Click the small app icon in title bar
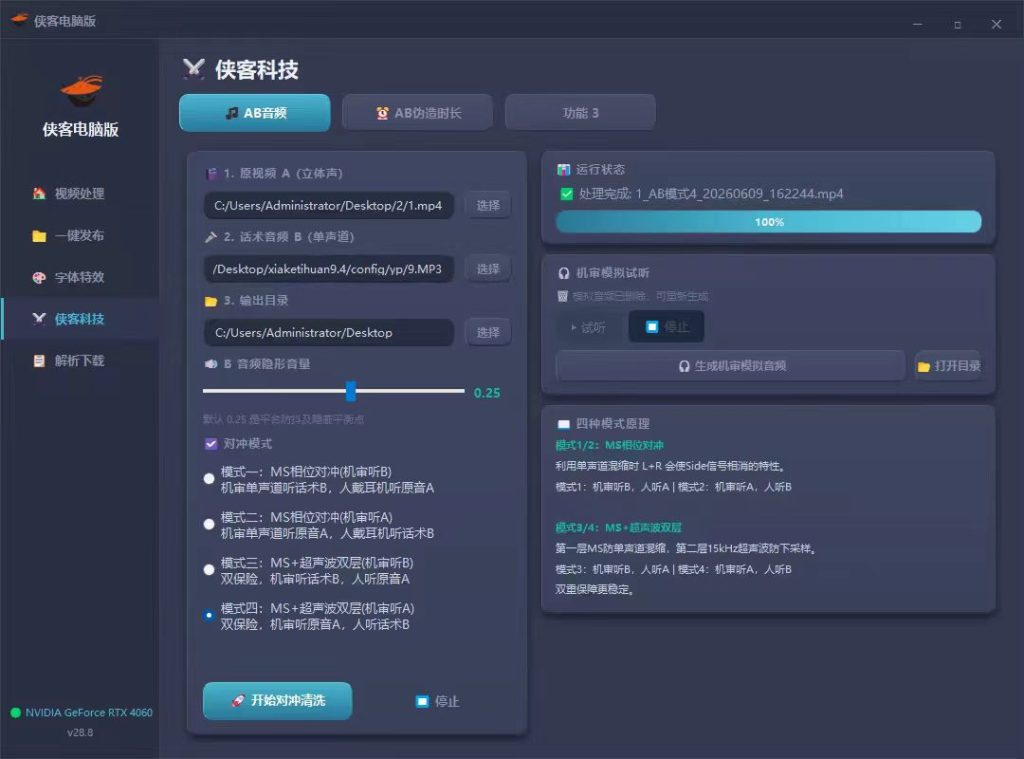 (19, 20)
